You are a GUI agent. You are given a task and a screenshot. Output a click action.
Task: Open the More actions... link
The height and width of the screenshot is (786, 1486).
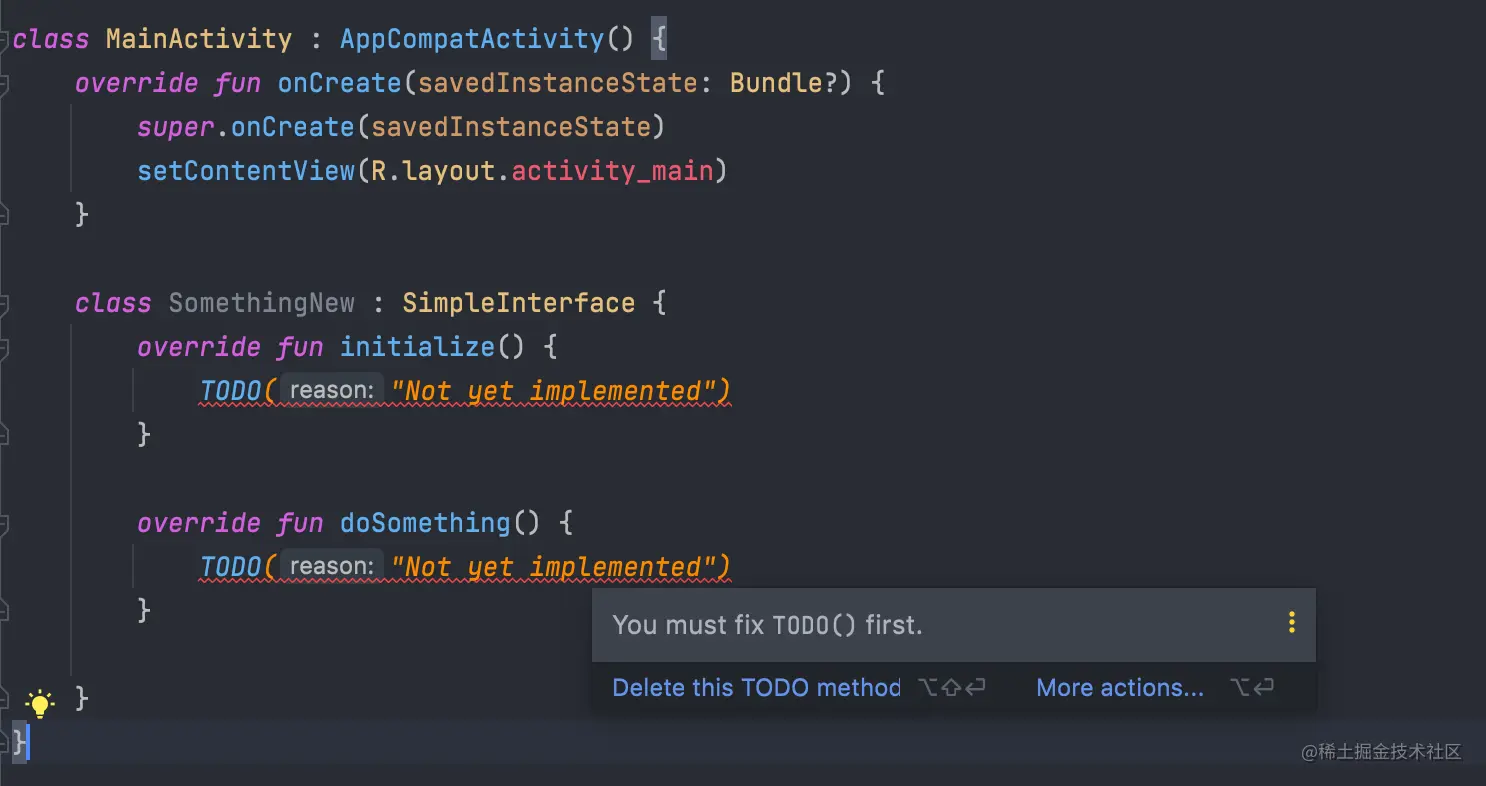1120,688
